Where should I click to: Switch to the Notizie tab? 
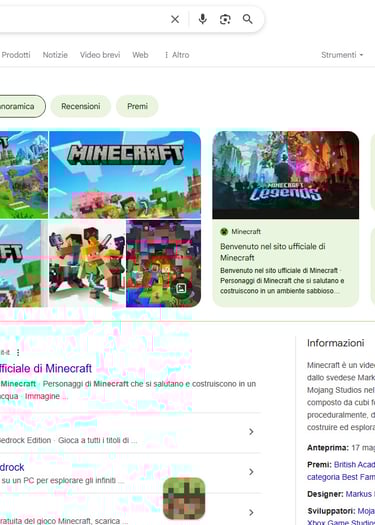point(55,55)
